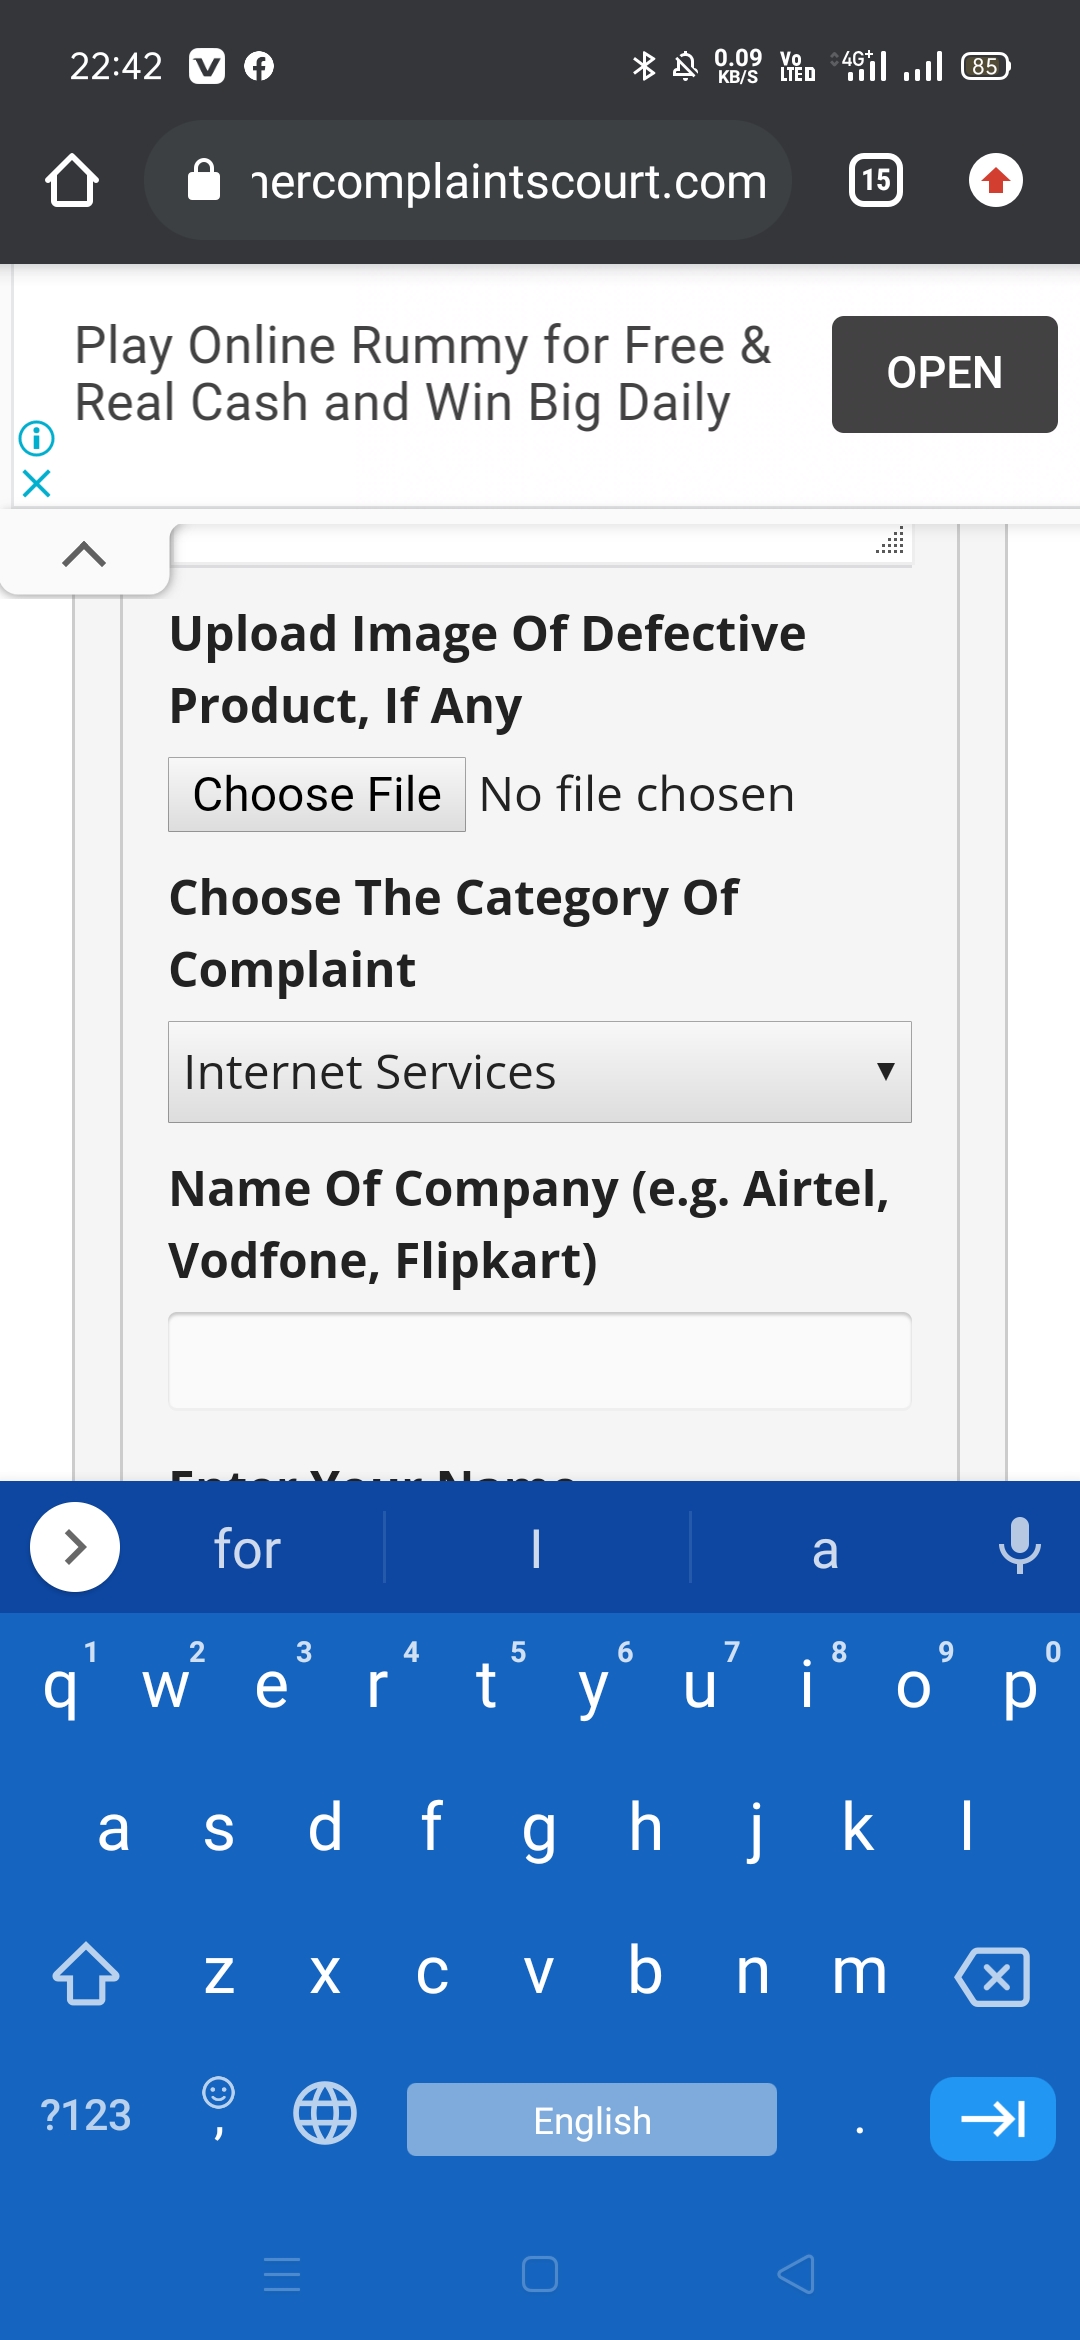Choose the suggestion word "for"
1080x2340 pixels.
coord(247,1549)
